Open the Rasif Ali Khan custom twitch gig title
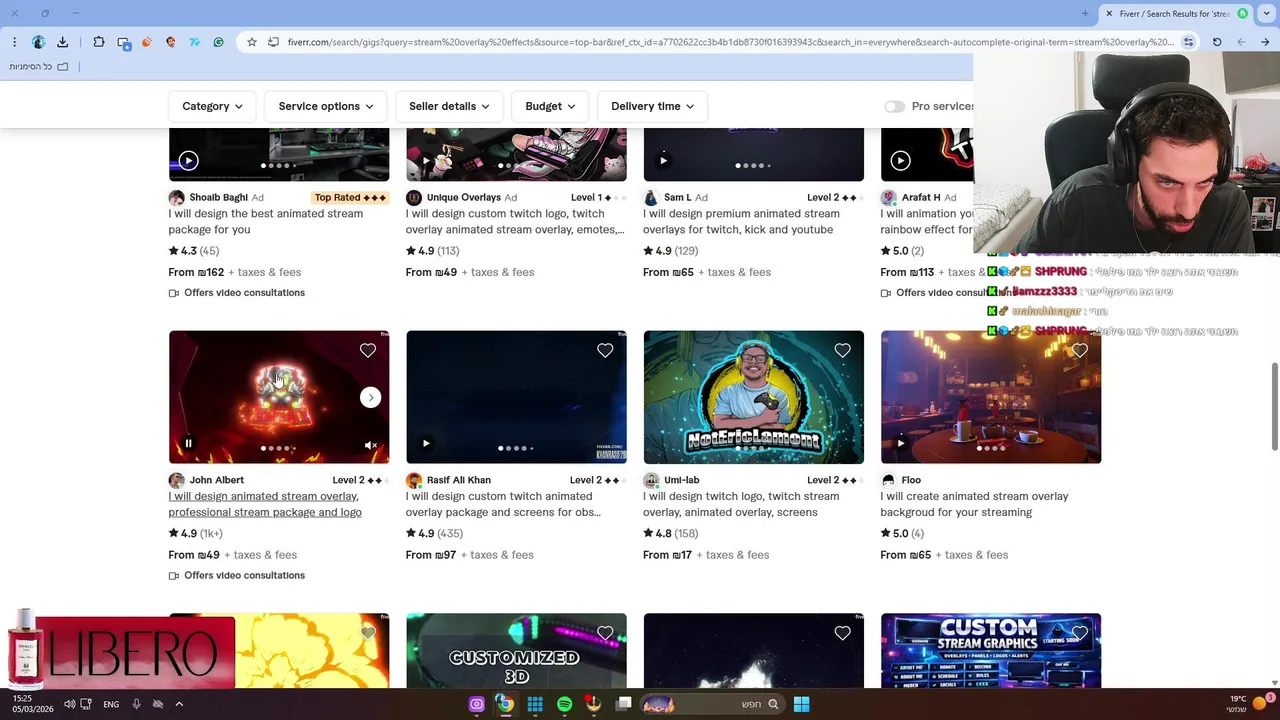 point(503,504)
